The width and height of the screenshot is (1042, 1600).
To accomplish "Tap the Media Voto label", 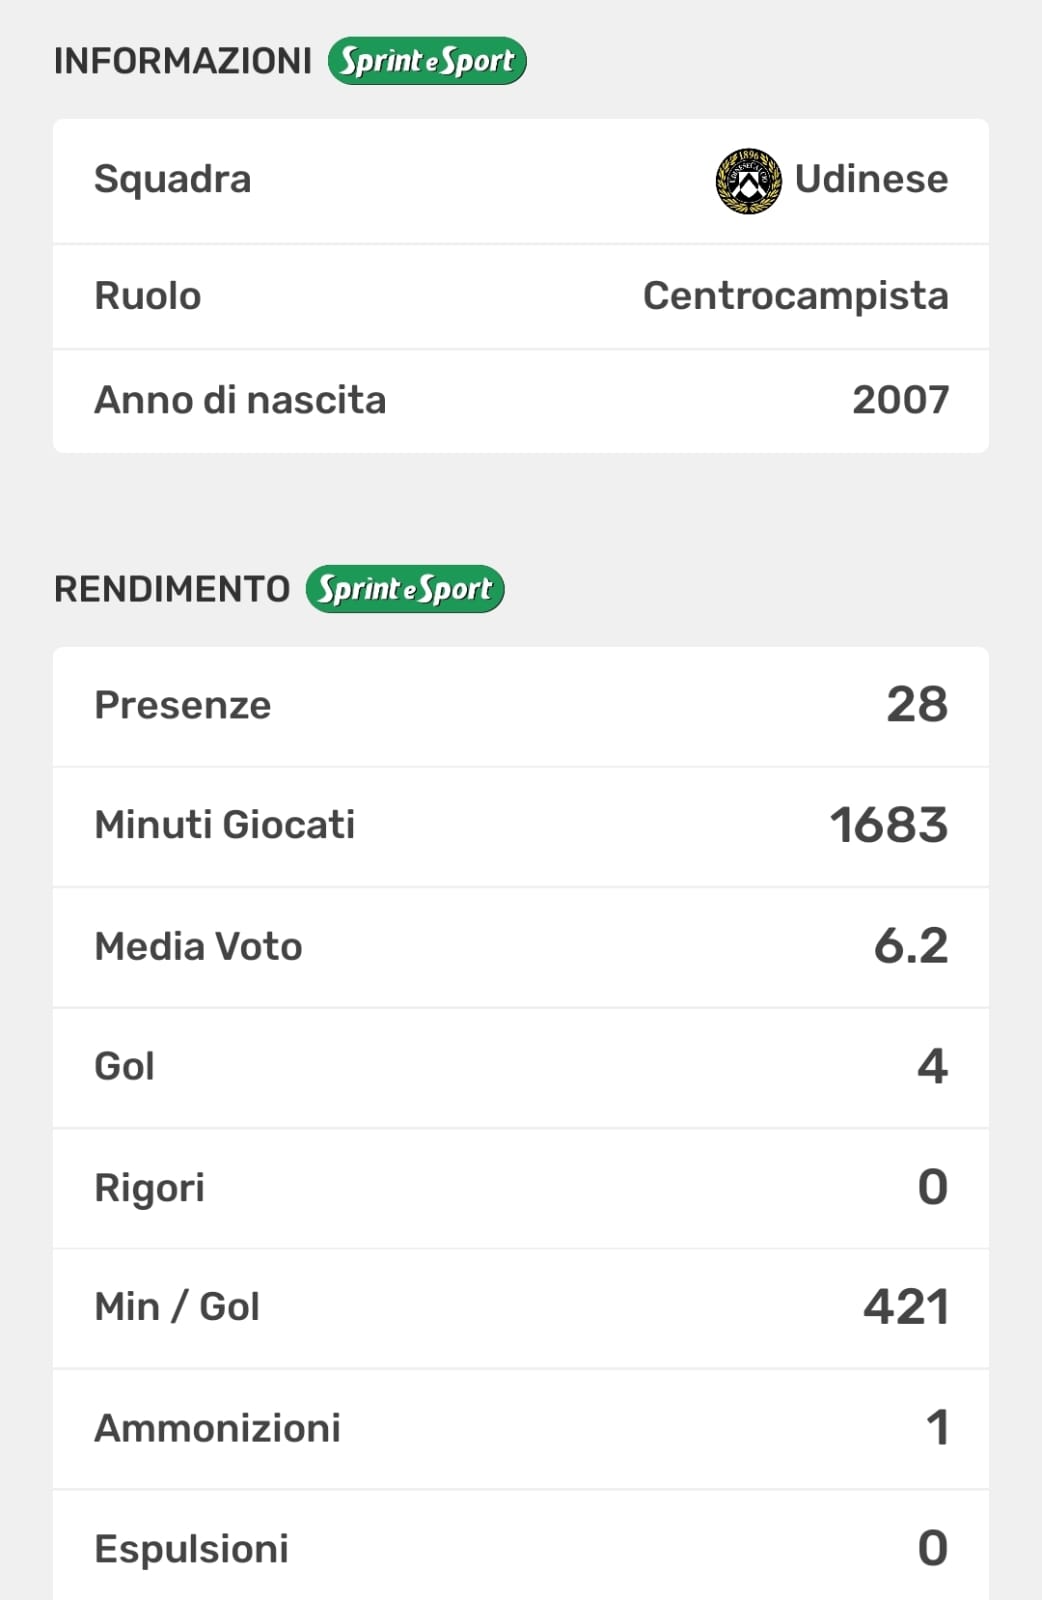I will pyautogui.click(x=198, y=946).
